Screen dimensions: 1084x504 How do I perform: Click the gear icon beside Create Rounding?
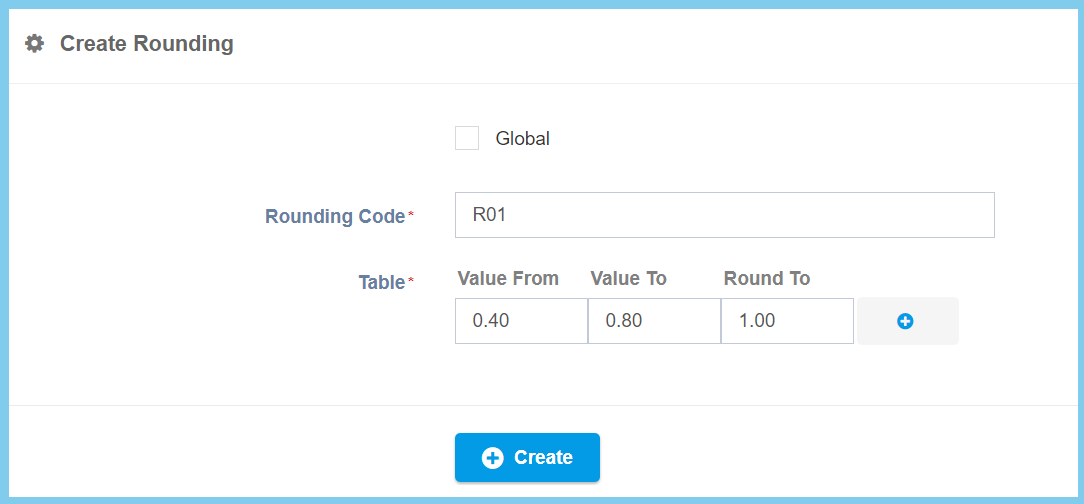coord(35,44)
